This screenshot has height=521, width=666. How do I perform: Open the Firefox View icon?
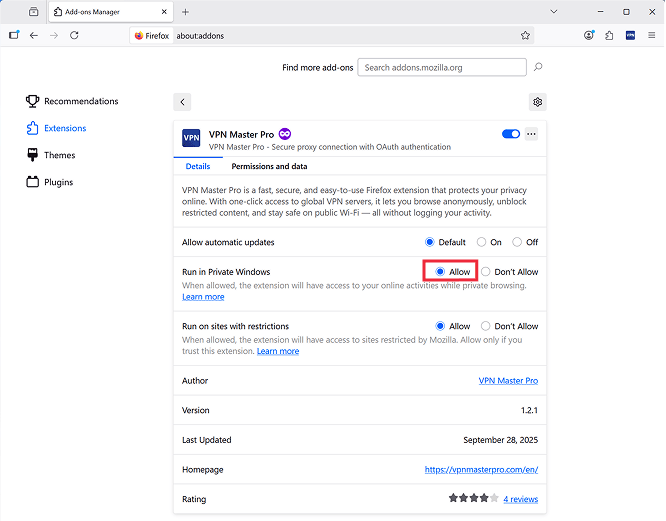34,12
